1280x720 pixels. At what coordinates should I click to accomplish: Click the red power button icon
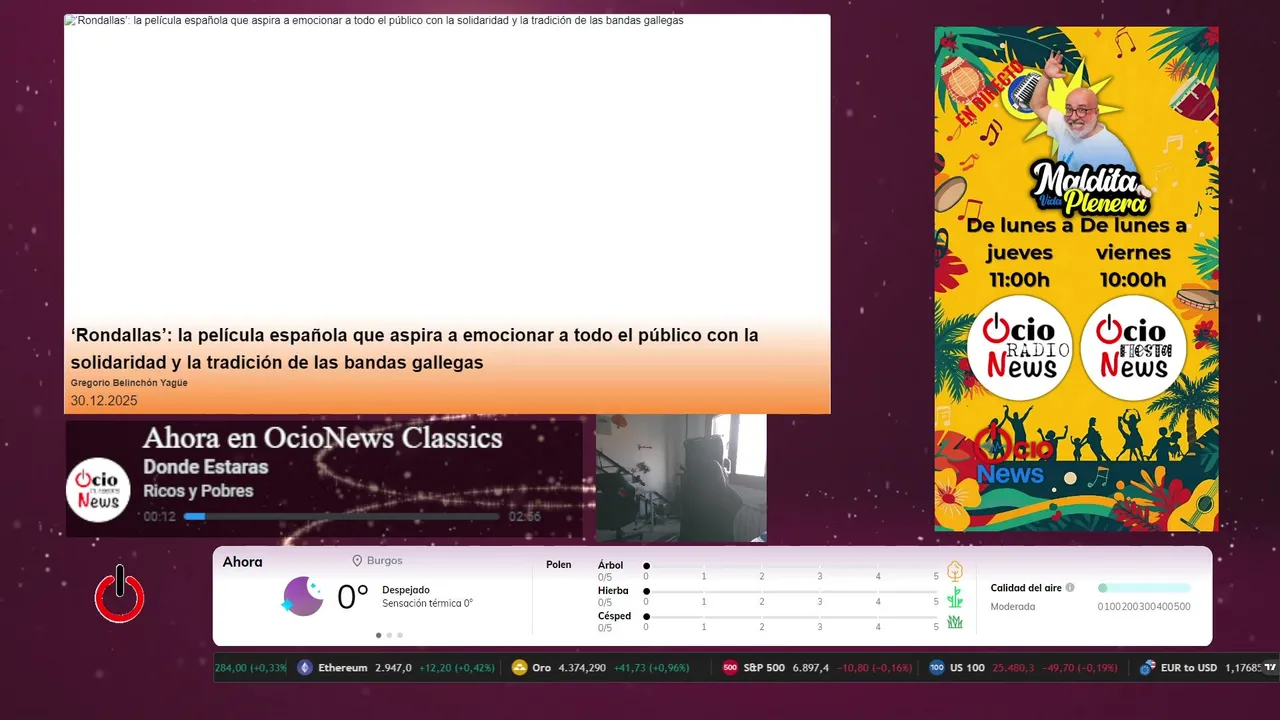click(x=120, y=594)
